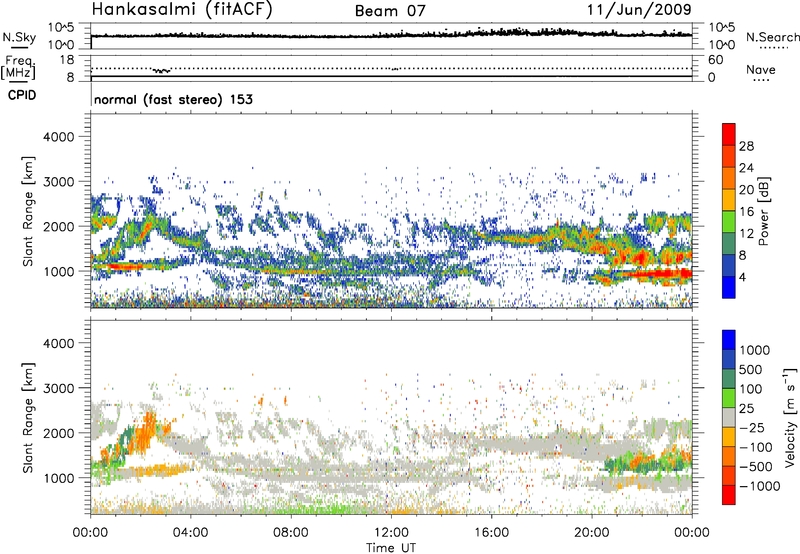Click the 'Freq. [MHz]' axis label
The height and width of the screenshot is (554, 800).
[x=18, y=68]
